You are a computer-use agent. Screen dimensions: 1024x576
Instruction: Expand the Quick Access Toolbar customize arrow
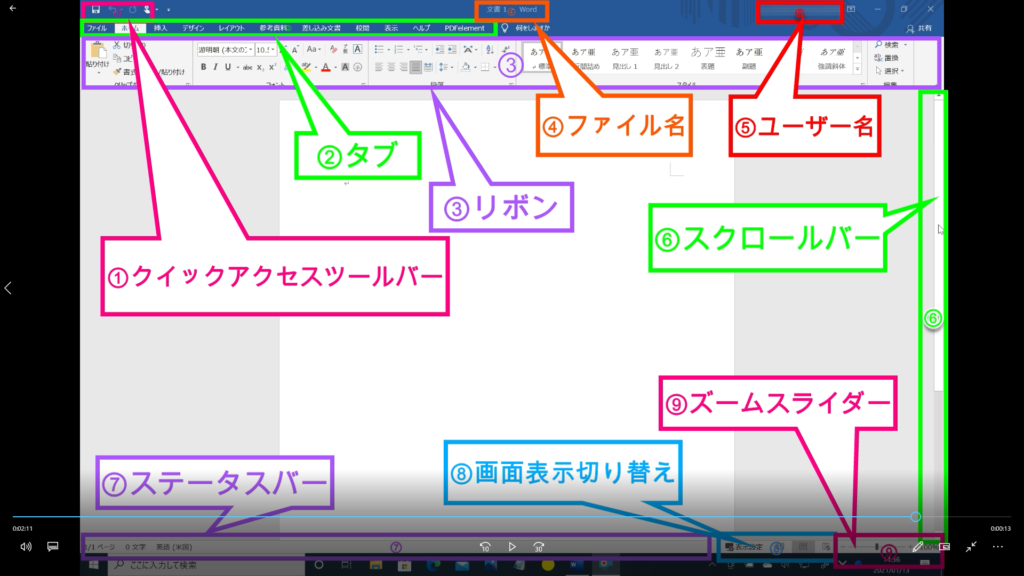click(168, 9)
